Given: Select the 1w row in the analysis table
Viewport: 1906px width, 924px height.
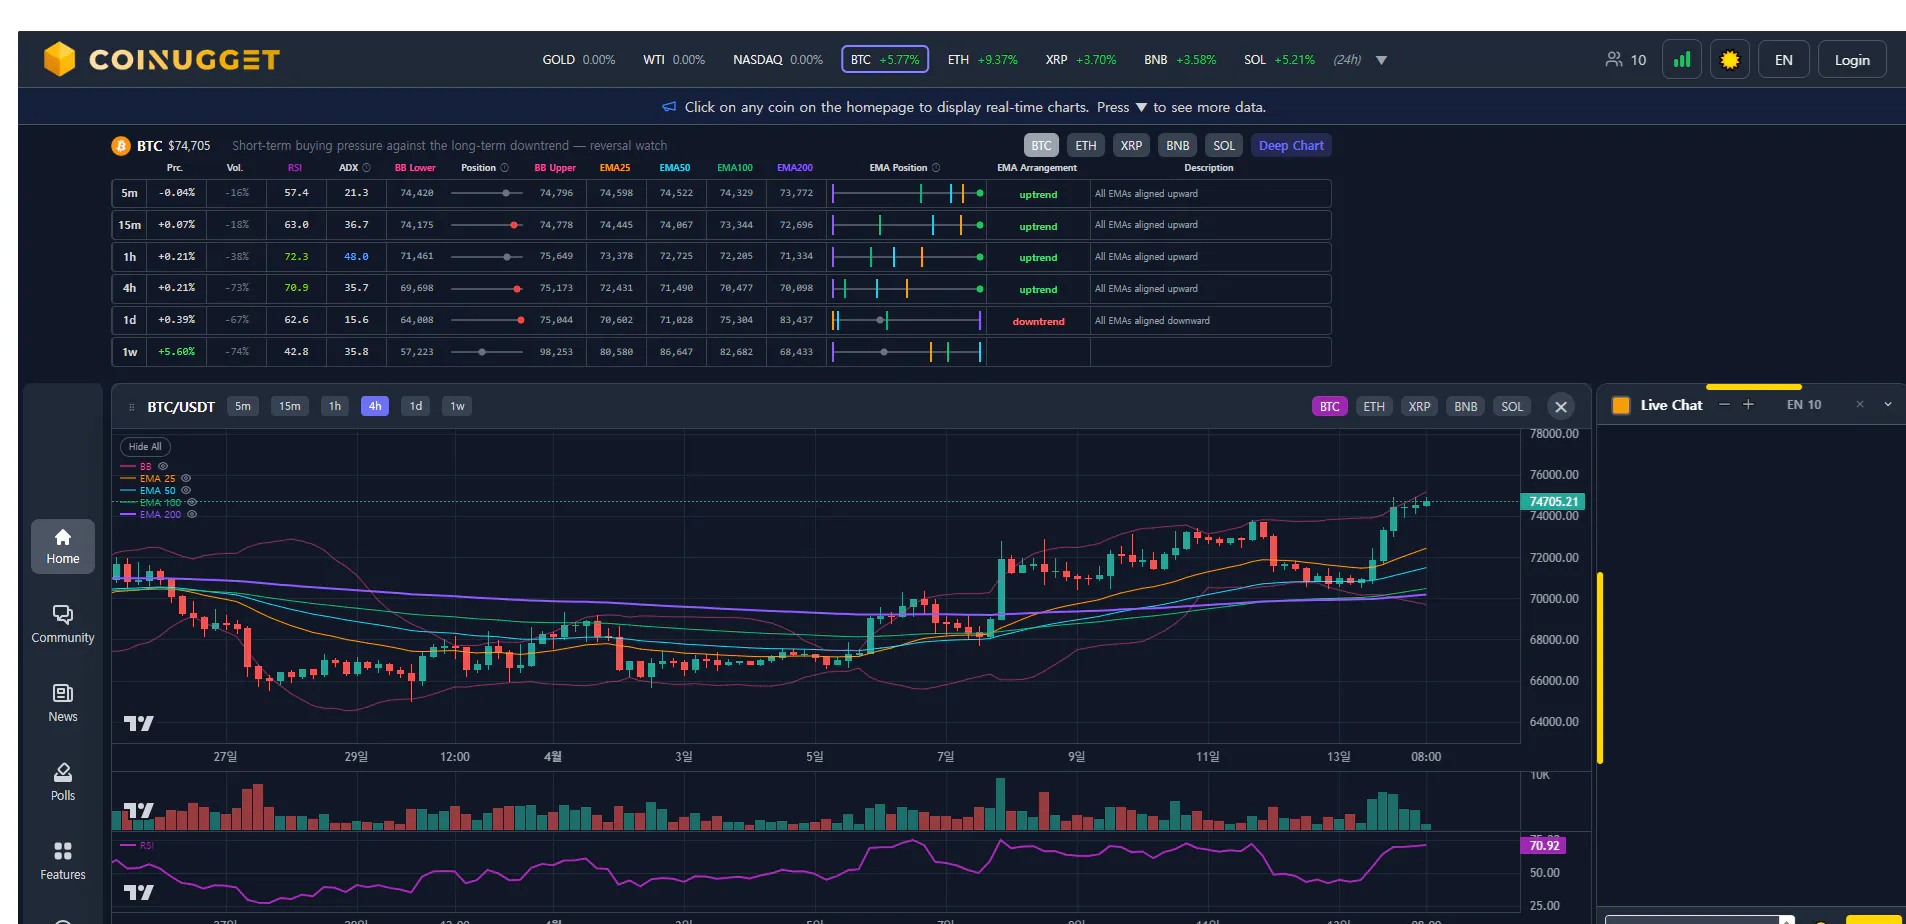Looking at the screenshot, I should [x=721, y=352].
